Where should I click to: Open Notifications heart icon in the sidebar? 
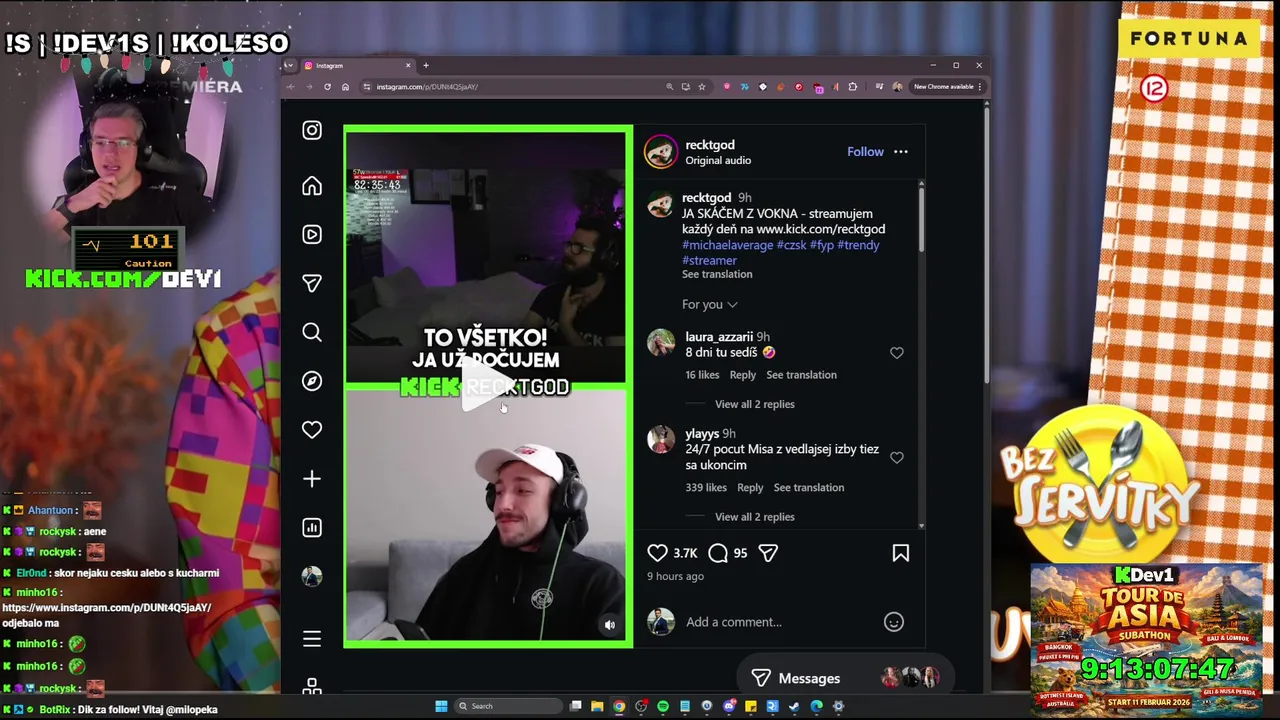click(x=312, y=430)
